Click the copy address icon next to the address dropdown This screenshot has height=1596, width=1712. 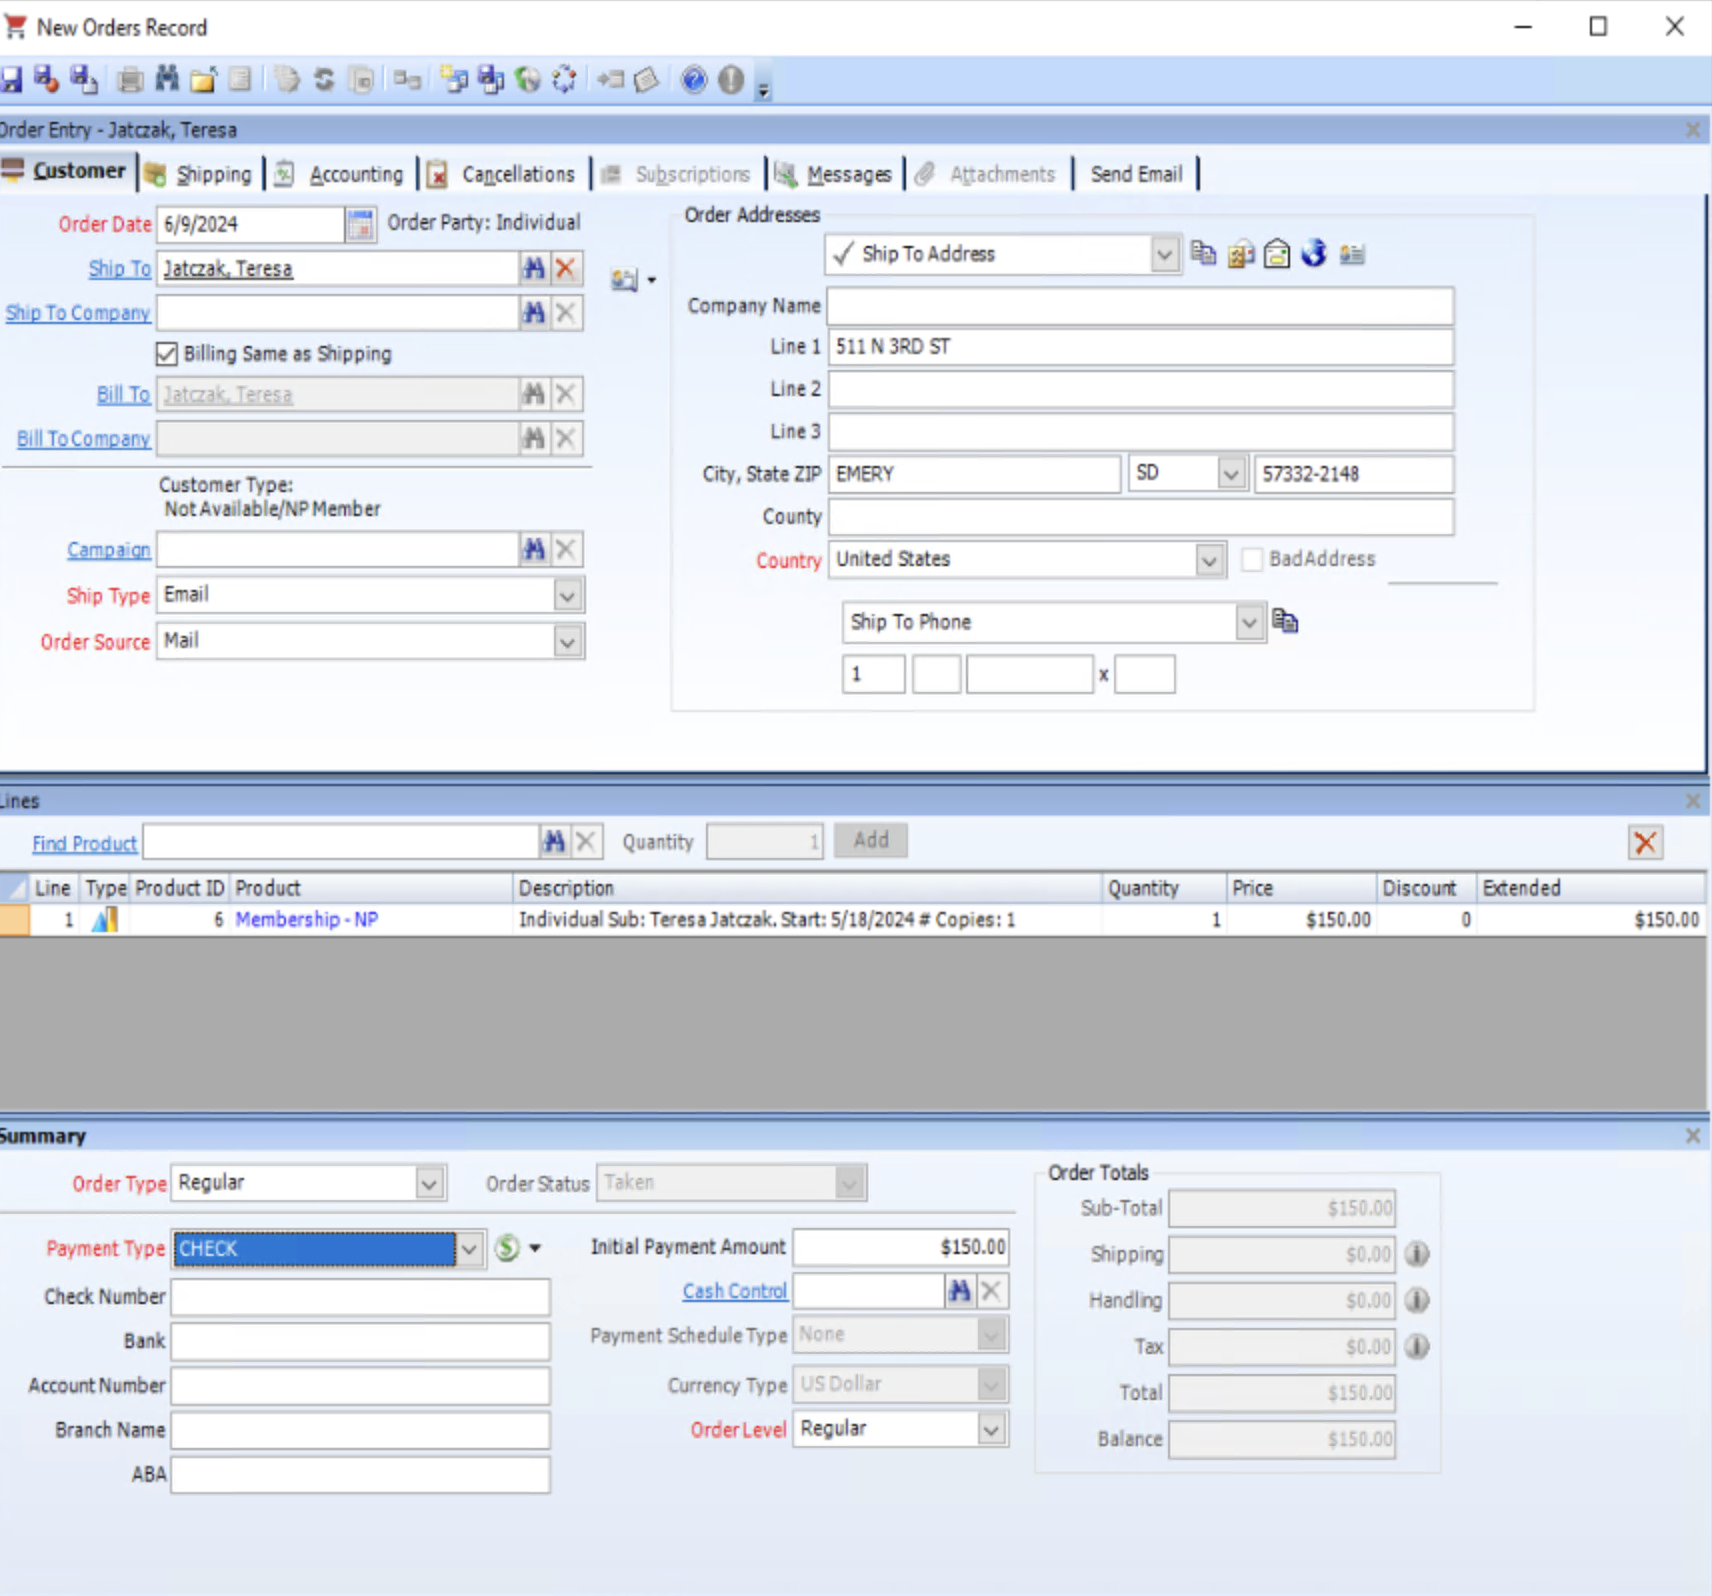click(x=1203, y=254)
